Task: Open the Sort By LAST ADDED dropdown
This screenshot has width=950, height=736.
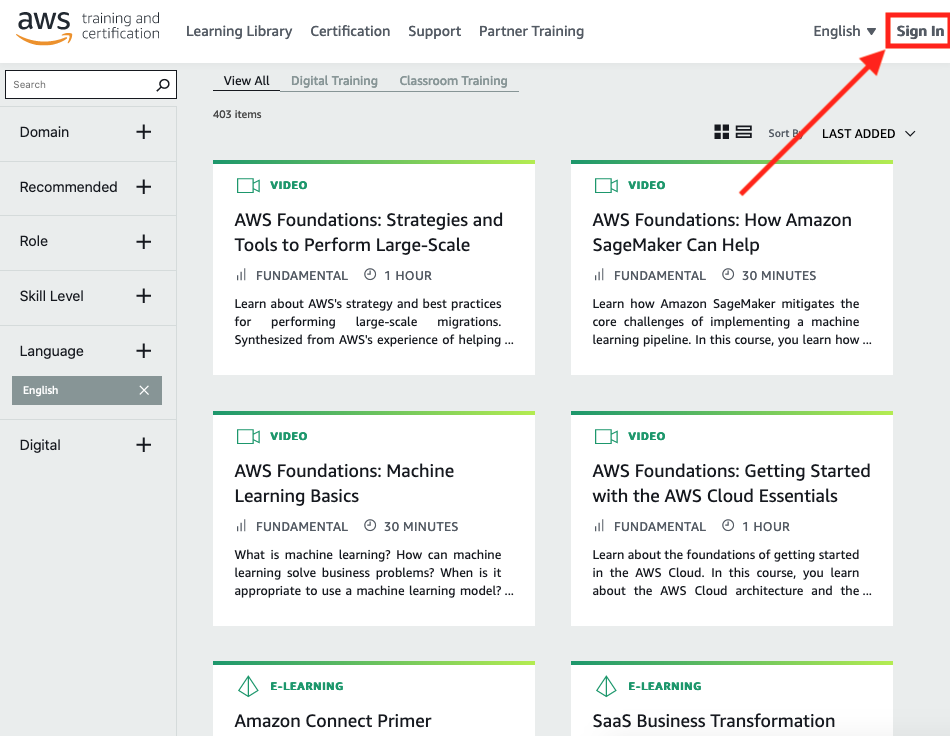Action: click(866, 133)
